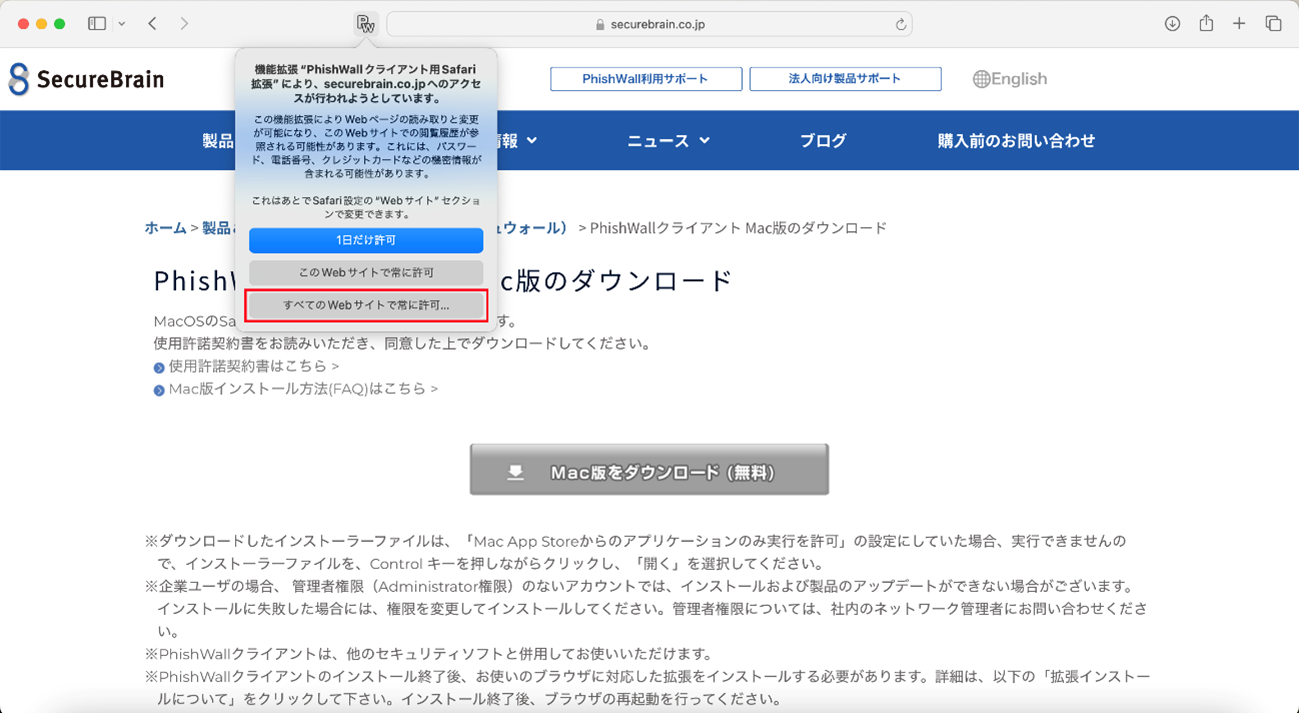
Task: Open the ブログ navigation item
Action: (823, 141)
